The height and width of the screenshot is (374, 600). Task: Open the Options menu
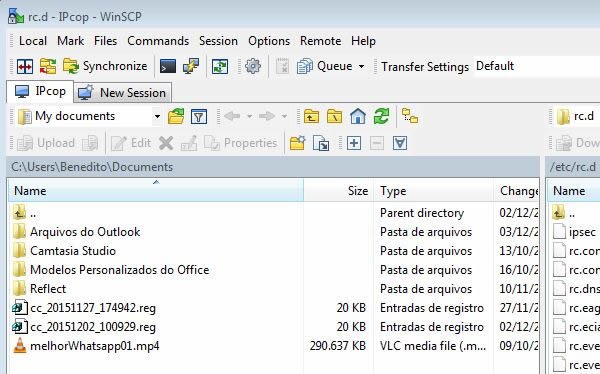click(269, 41)
